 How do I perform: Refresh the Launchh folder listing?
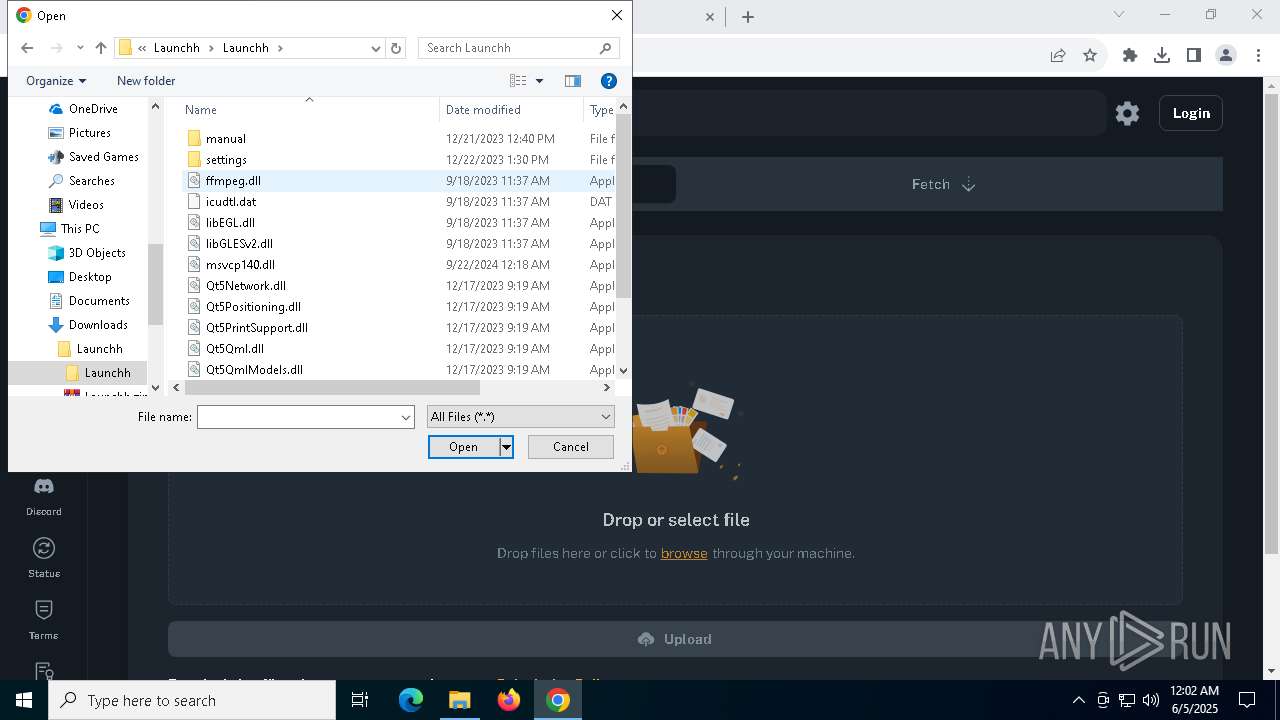pyautogui.click(x=396, y=48)
